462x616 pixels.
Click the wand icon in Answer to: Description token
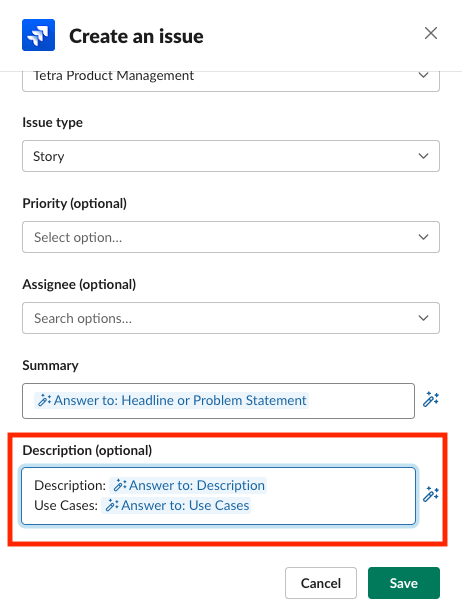point(120,486)
